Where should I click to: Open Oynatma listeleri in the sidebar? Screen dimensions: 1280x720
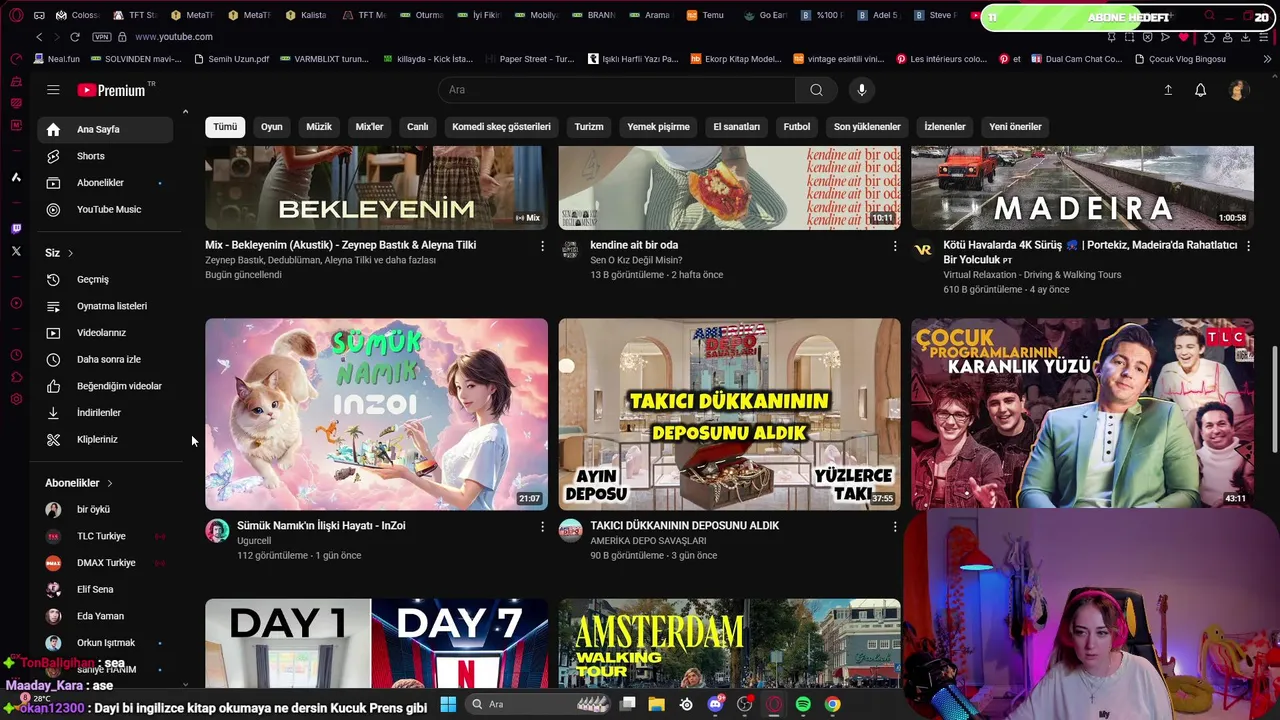click(x=105, y=306)
